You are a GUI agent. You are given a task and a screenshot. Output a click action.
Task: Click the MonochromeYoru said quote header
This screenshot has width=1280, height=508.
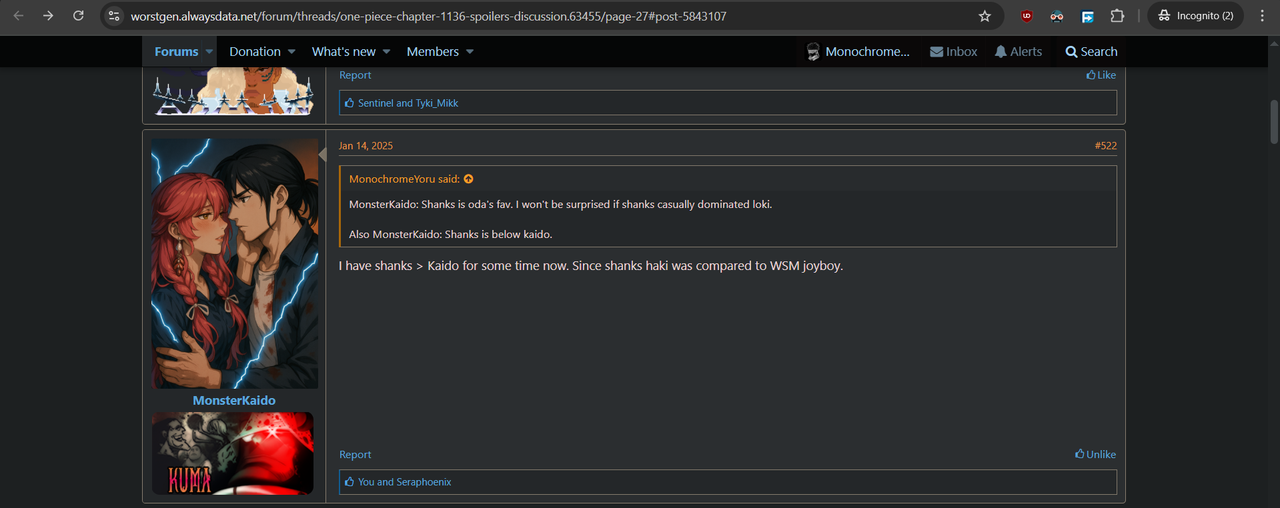point(404,179)
